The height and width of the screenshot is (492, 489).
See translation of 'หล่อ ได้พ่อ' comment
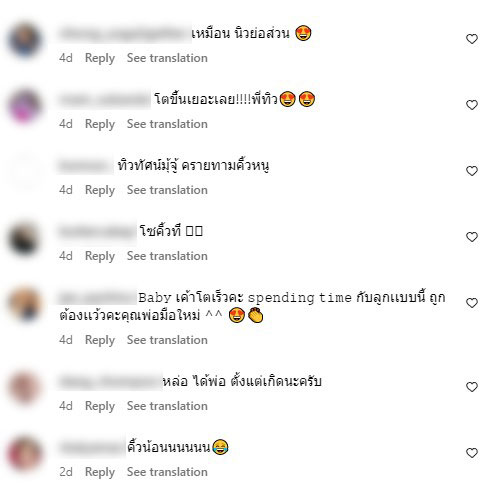pyautogui.click(x=167, y=406)
